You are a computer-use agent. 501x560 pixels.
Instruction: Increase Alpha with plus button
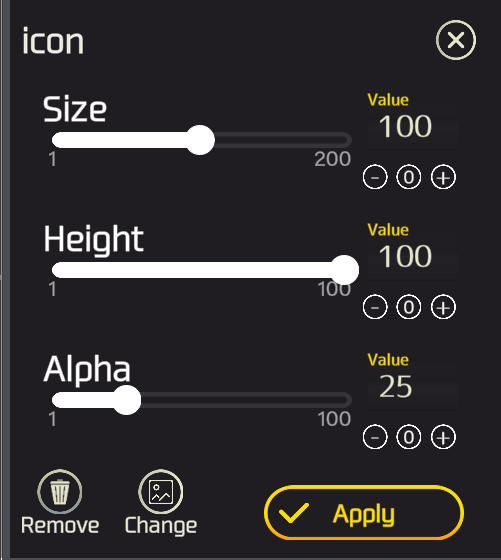click(x=443, y=437)
